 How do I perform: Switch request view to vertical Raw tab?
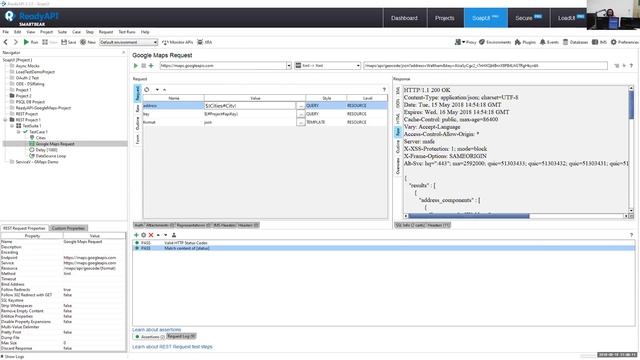(x=138, y=108)
